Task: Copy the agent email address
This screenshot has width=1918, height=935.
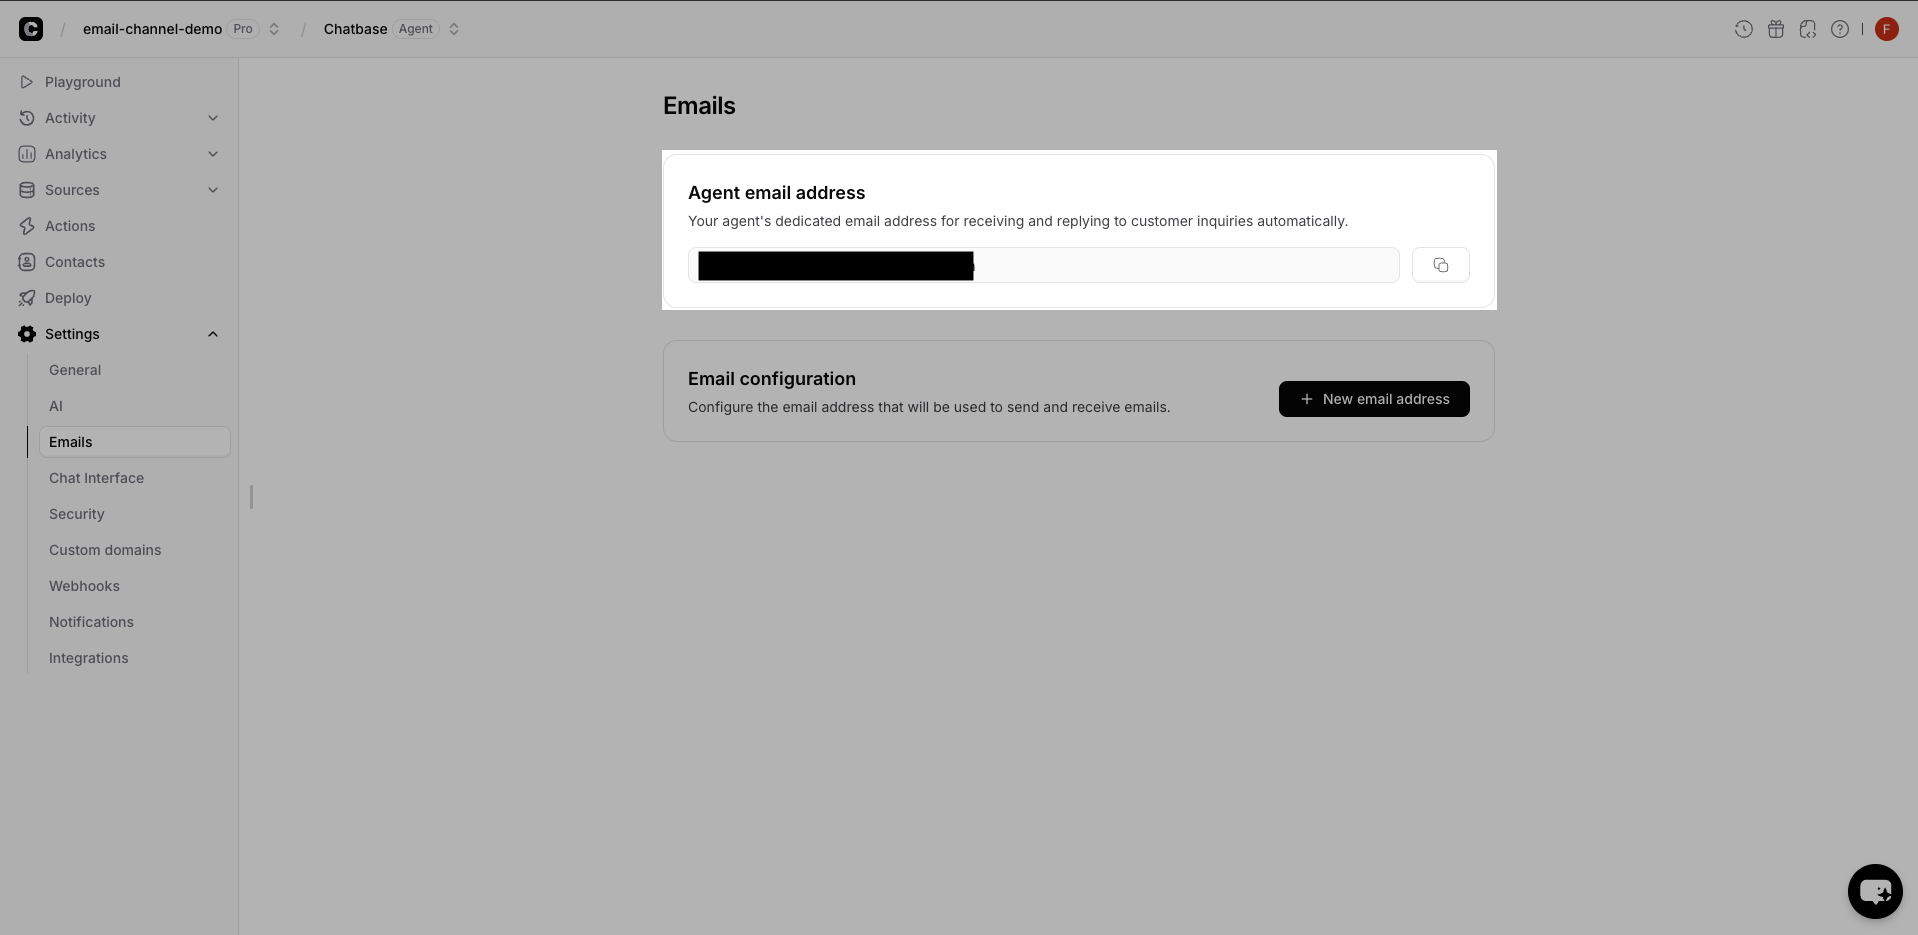Action: coord(1441,265)
